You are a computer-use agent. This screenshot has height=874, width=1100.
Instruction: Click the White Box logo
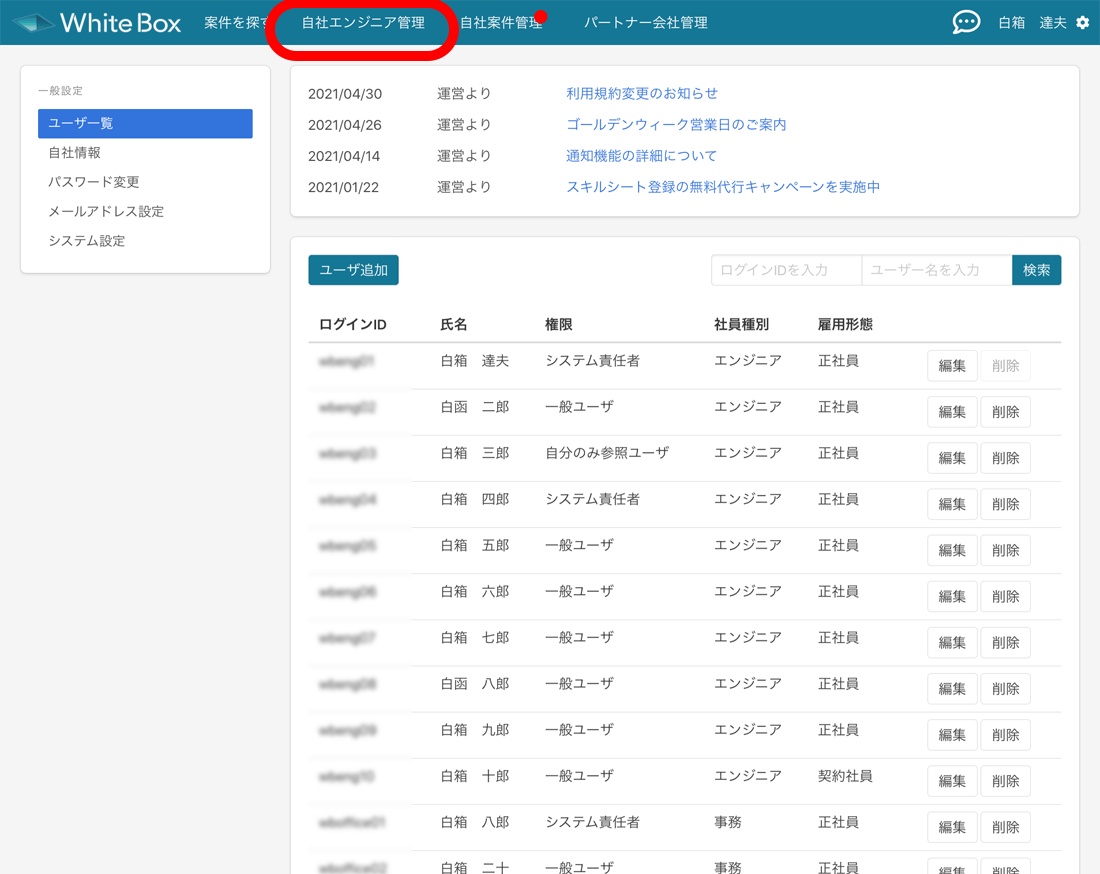[97, 22]
